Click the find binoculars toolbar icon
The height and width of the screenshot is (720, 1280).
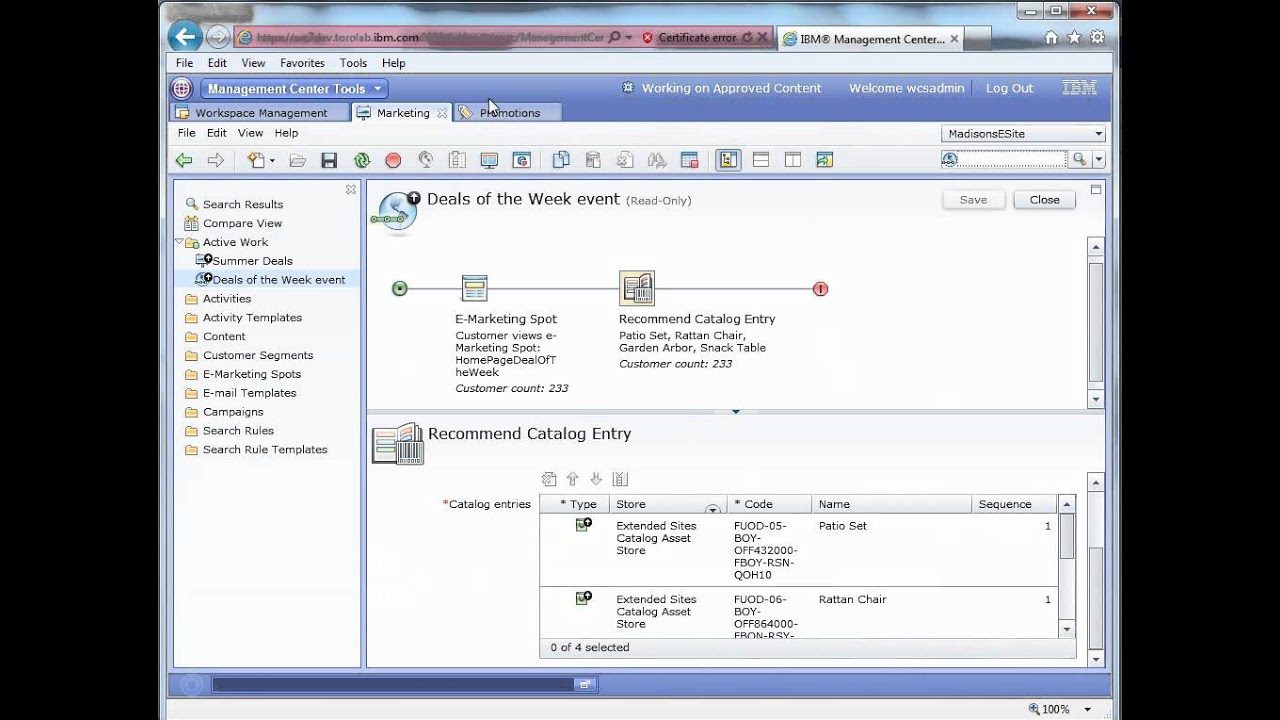657,160
